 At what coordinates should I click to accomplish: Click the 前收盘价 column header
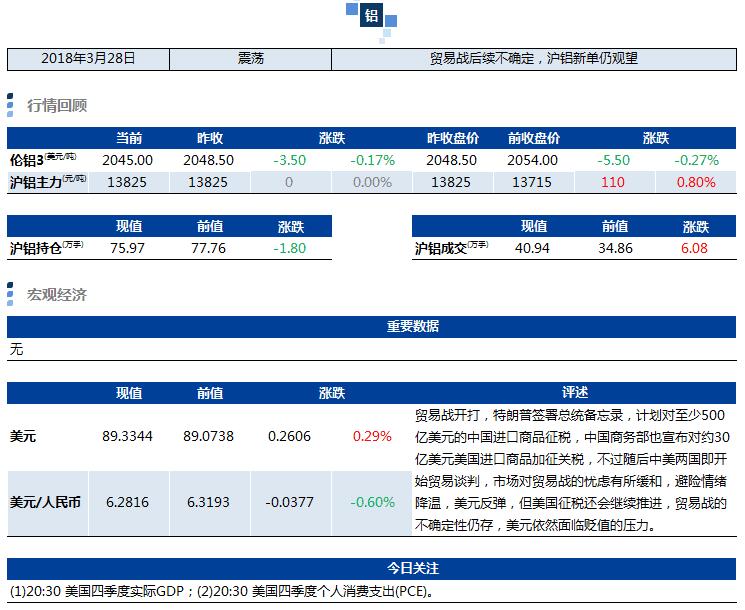(534, 138)
